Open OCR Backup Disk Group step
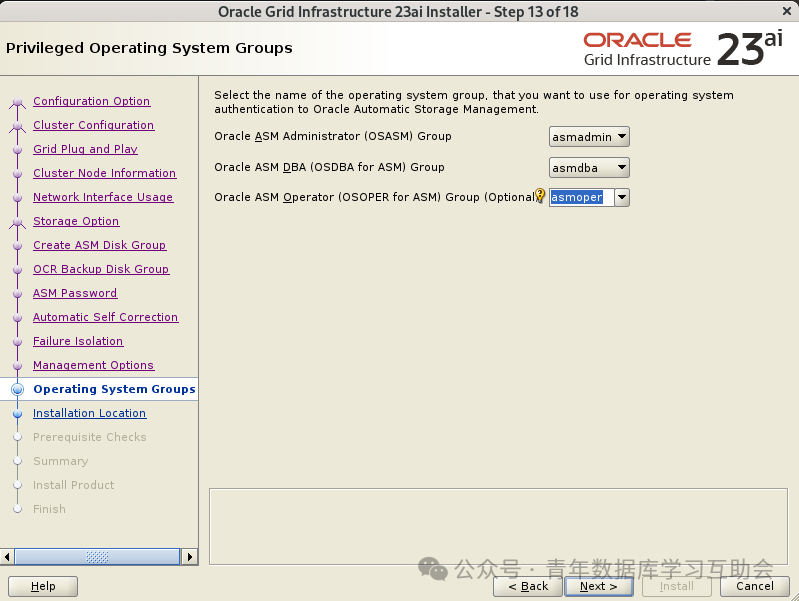 tap(101, 269)
